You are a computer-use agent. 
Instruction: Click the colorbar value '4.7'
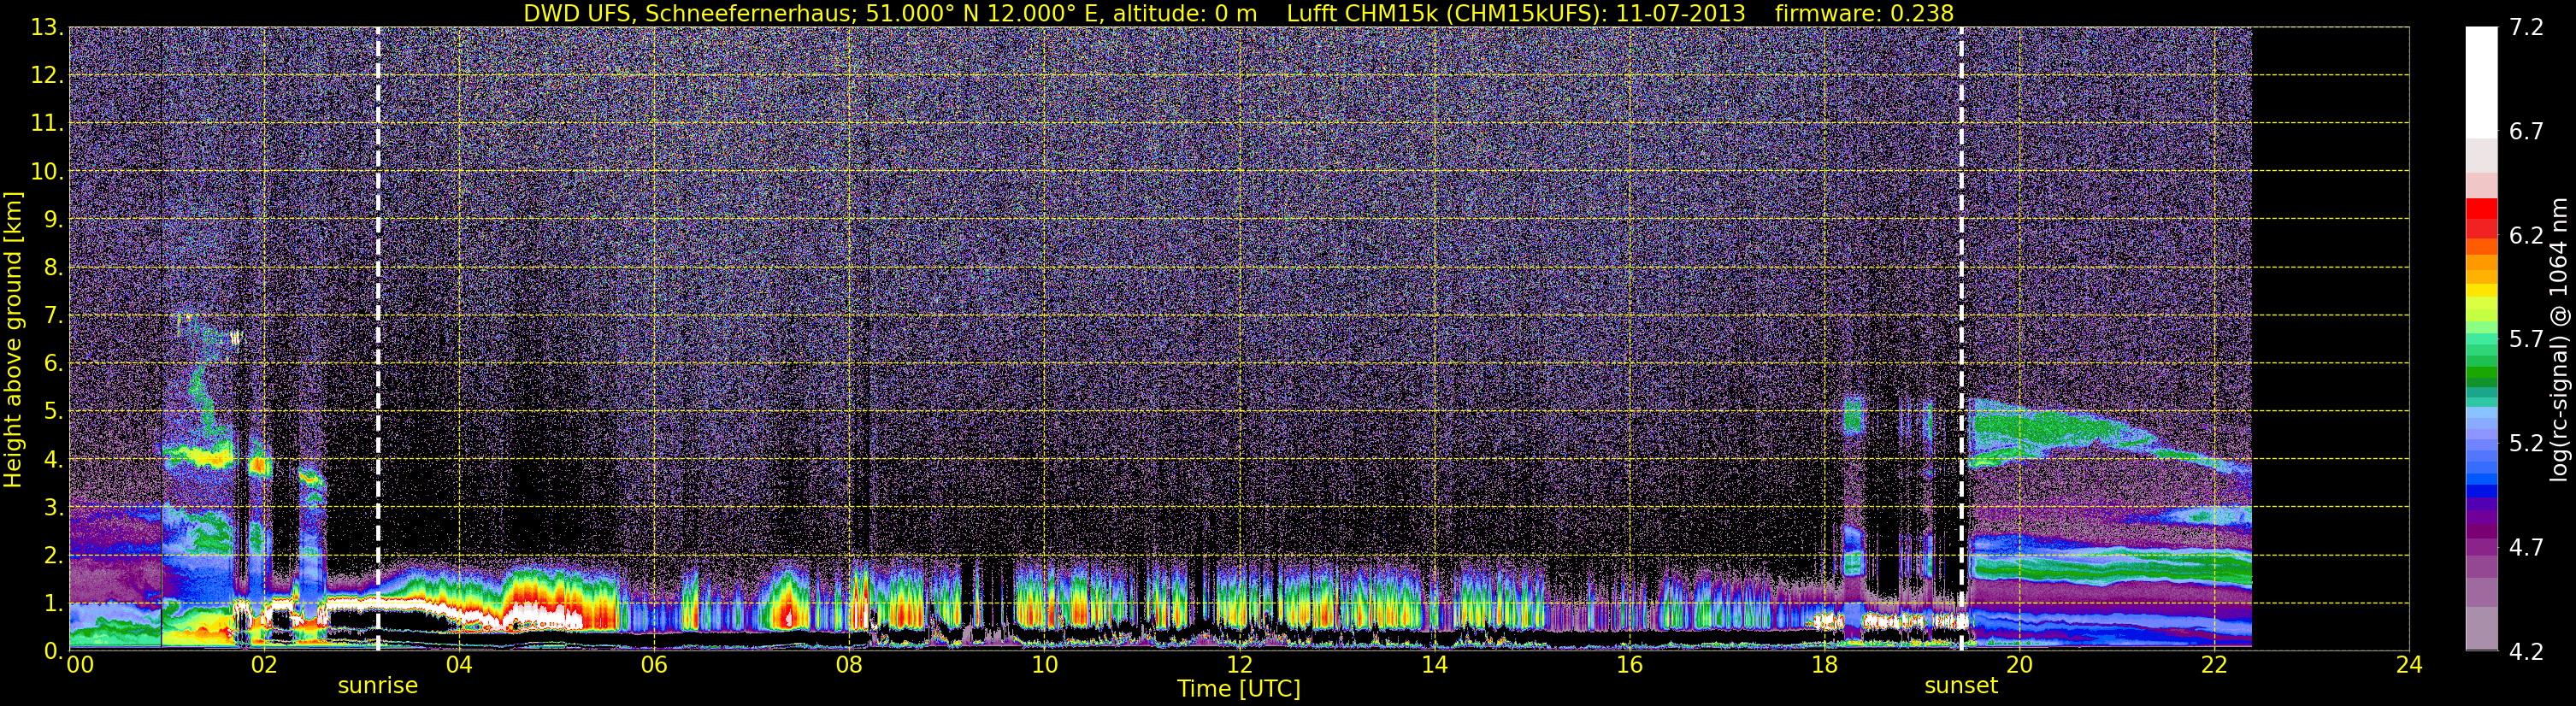click(x=2526, y=547)
